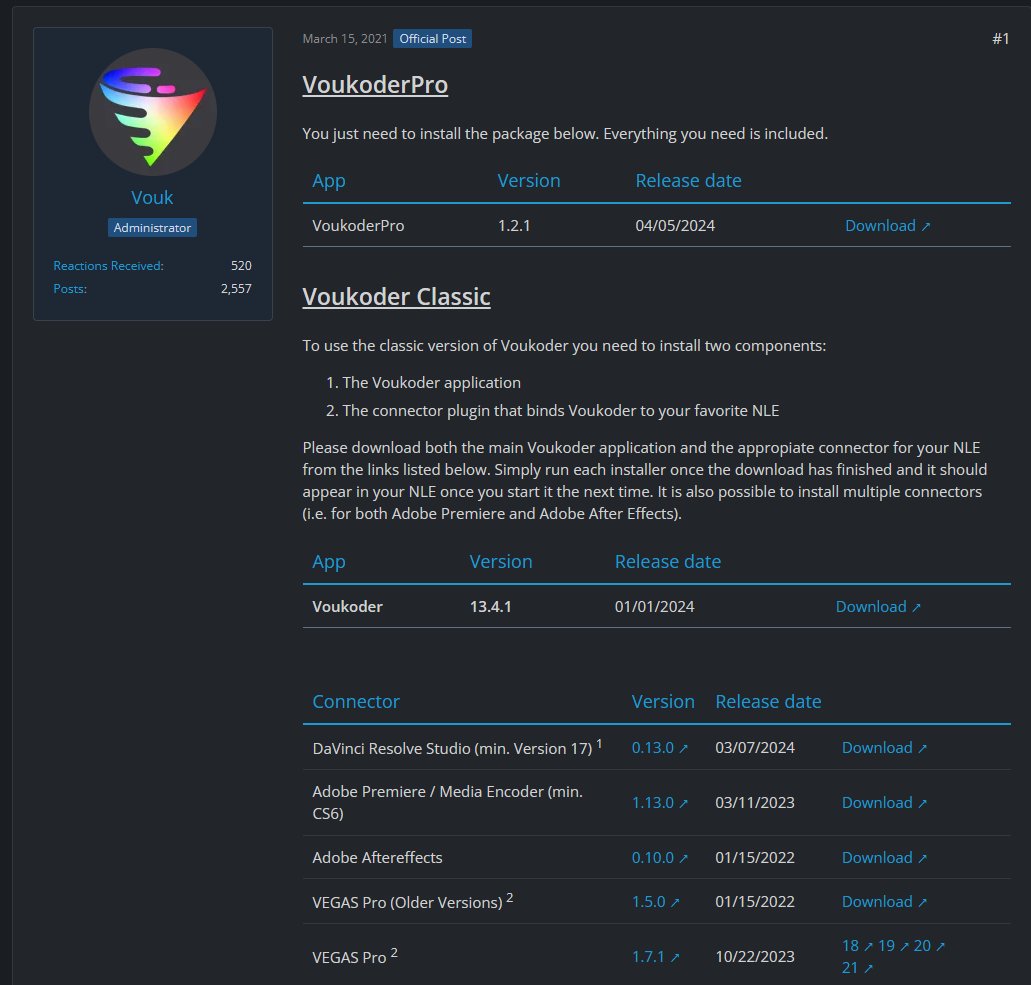Click the 03/07/2024 release date cell
The width and height of the screenshot is (1031, 985).
755,748
